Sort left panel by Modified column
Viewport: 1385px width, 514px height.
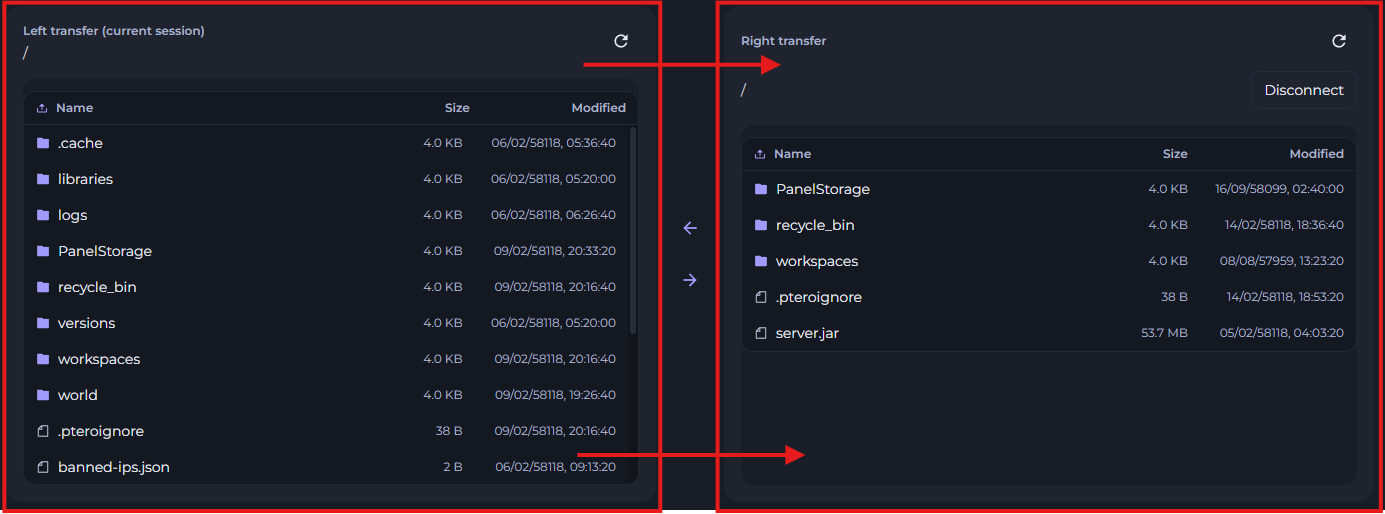click(598, 108)
